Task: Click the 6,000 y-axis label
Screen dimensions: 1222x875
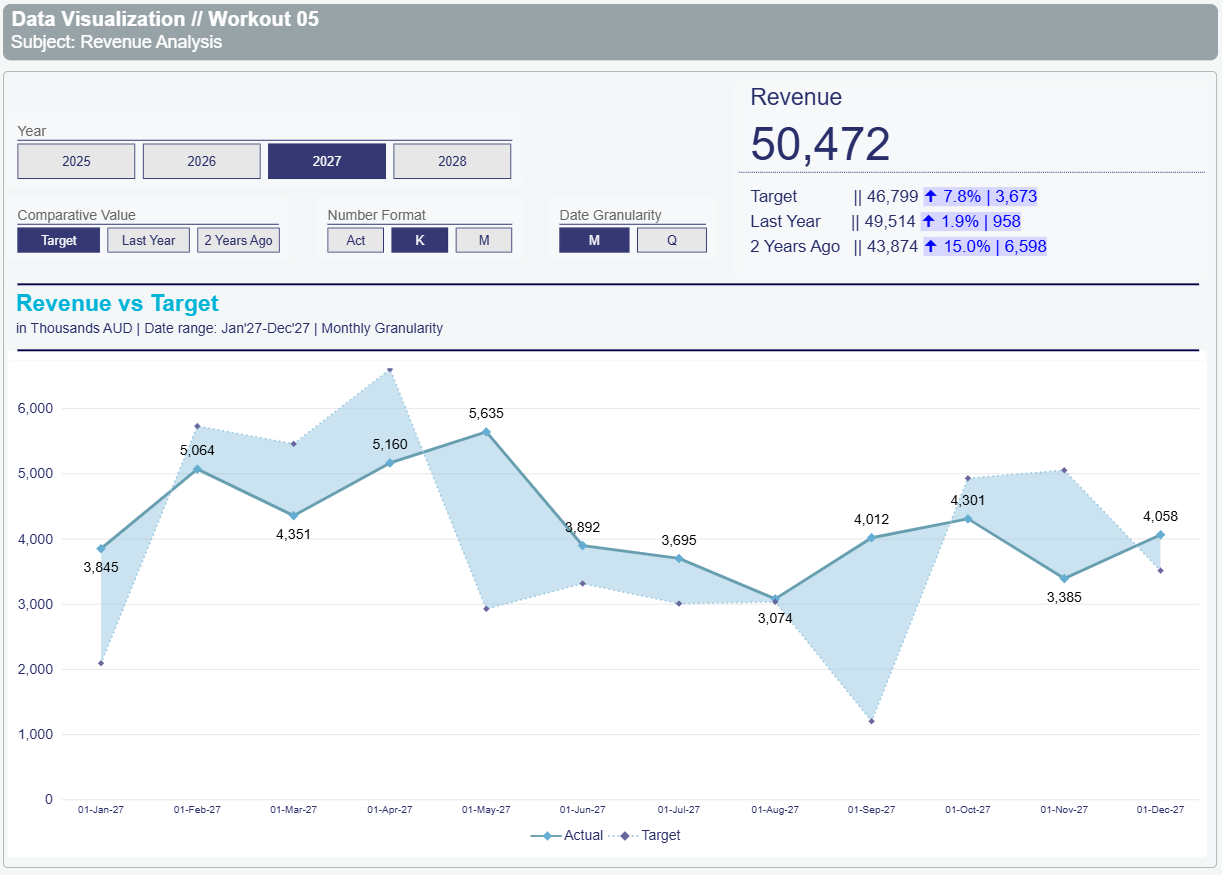Action: point(36,408)
